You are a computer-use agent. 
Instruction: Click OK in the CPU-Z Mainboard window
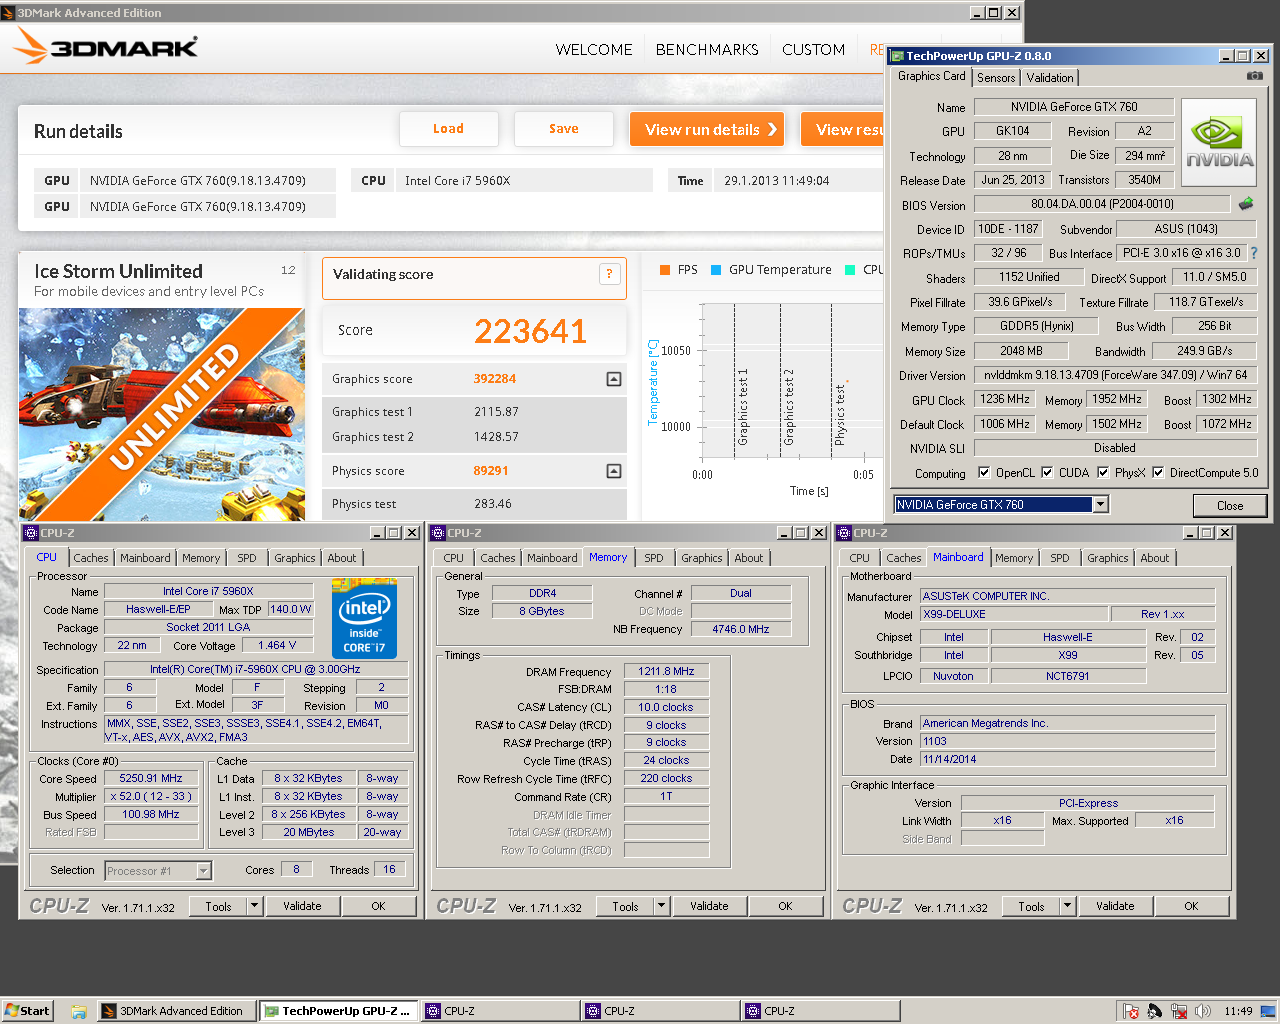coord(1191,906)
